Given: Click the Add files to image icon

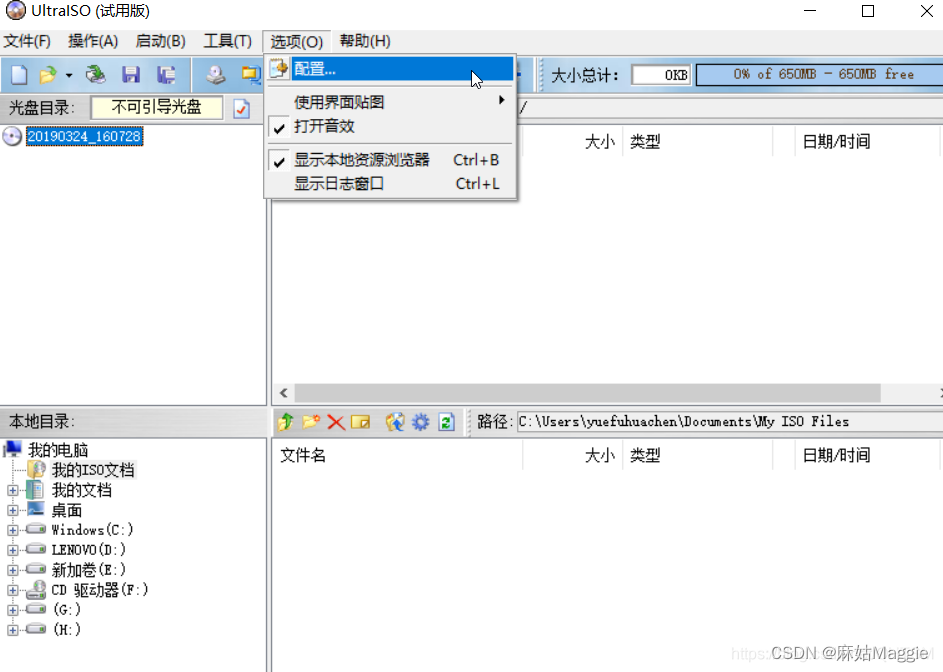Looking at the screenshot, I should (395, 422).
